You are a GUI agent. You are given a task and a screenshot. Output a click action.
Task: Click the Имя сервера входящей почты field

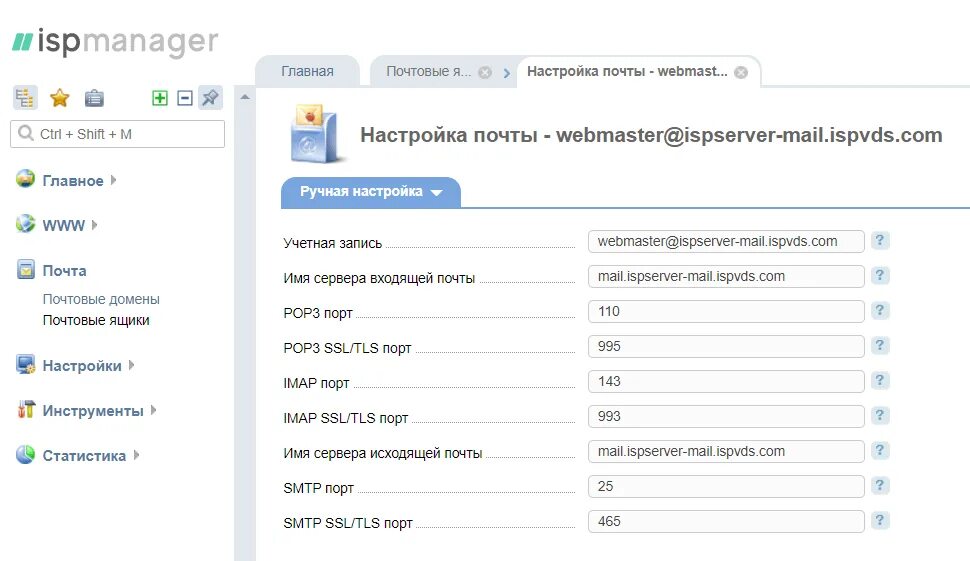(x=726, y=276)
